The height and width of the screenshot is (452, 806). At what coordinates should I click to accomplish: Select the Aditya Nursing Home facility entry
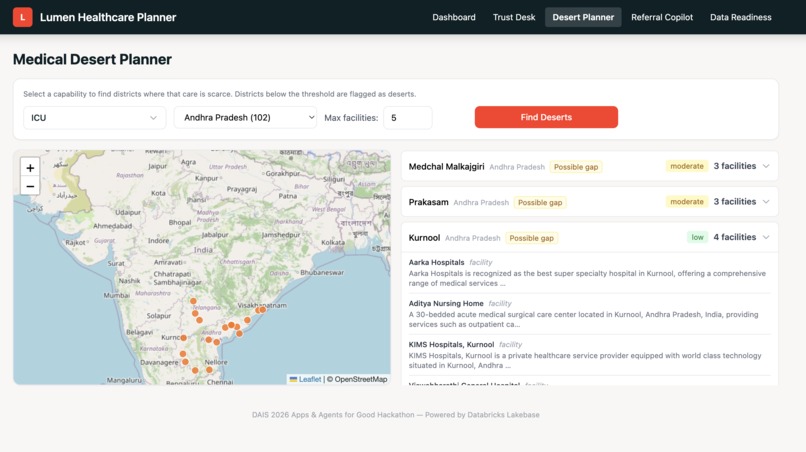coord(589,314)
